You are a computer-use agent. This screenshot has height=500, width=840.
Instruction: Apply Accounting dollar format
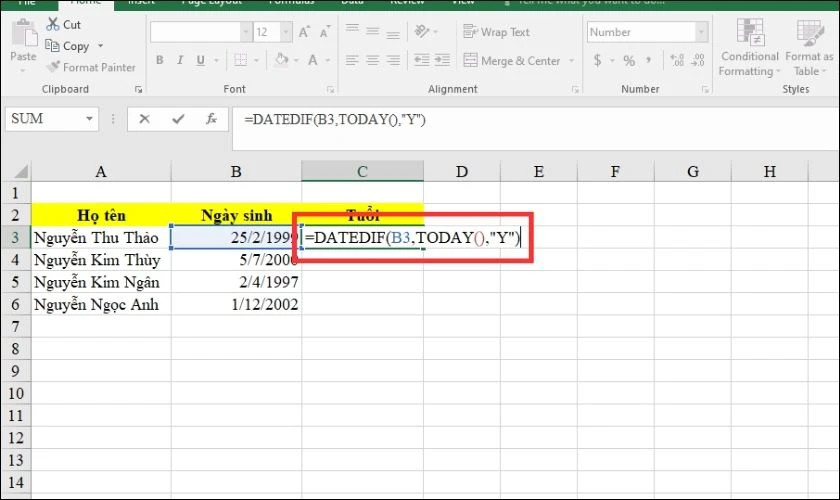[597, 61]
